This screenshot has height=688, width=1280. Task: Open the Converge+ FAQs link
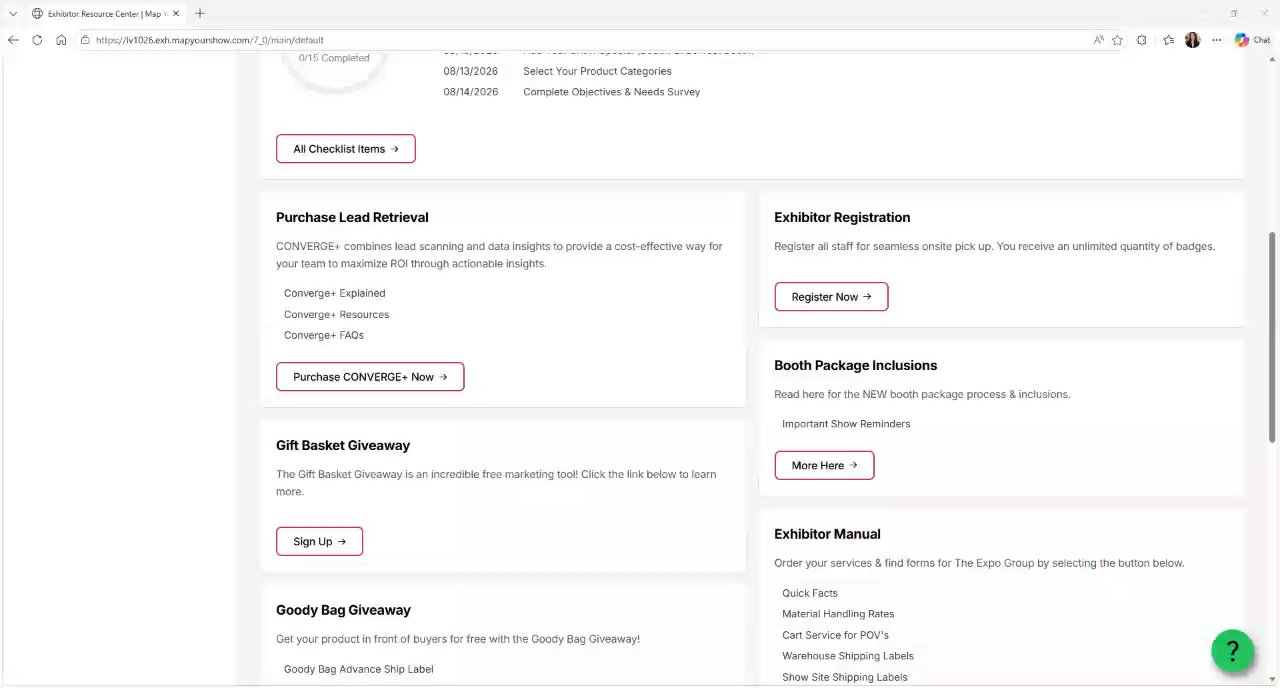click(324, 335)
